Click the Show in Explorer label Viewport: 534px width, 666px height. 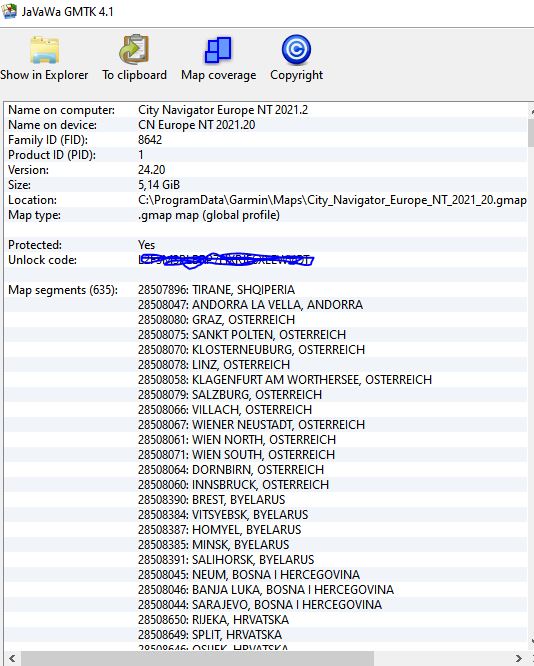(44, 75)
